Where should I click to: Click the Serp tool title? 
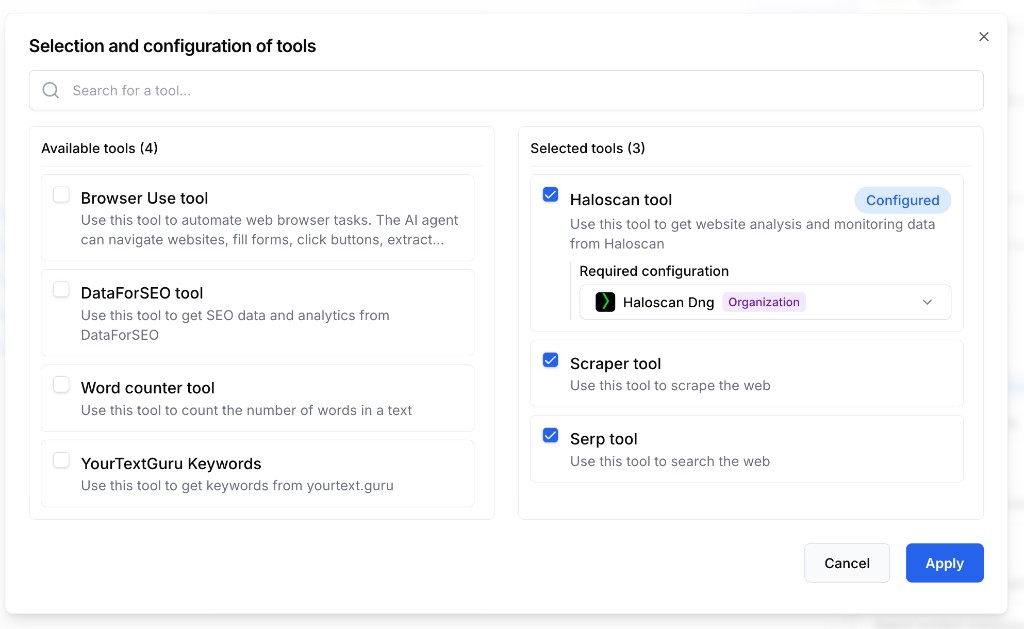[x=603, y=439]
